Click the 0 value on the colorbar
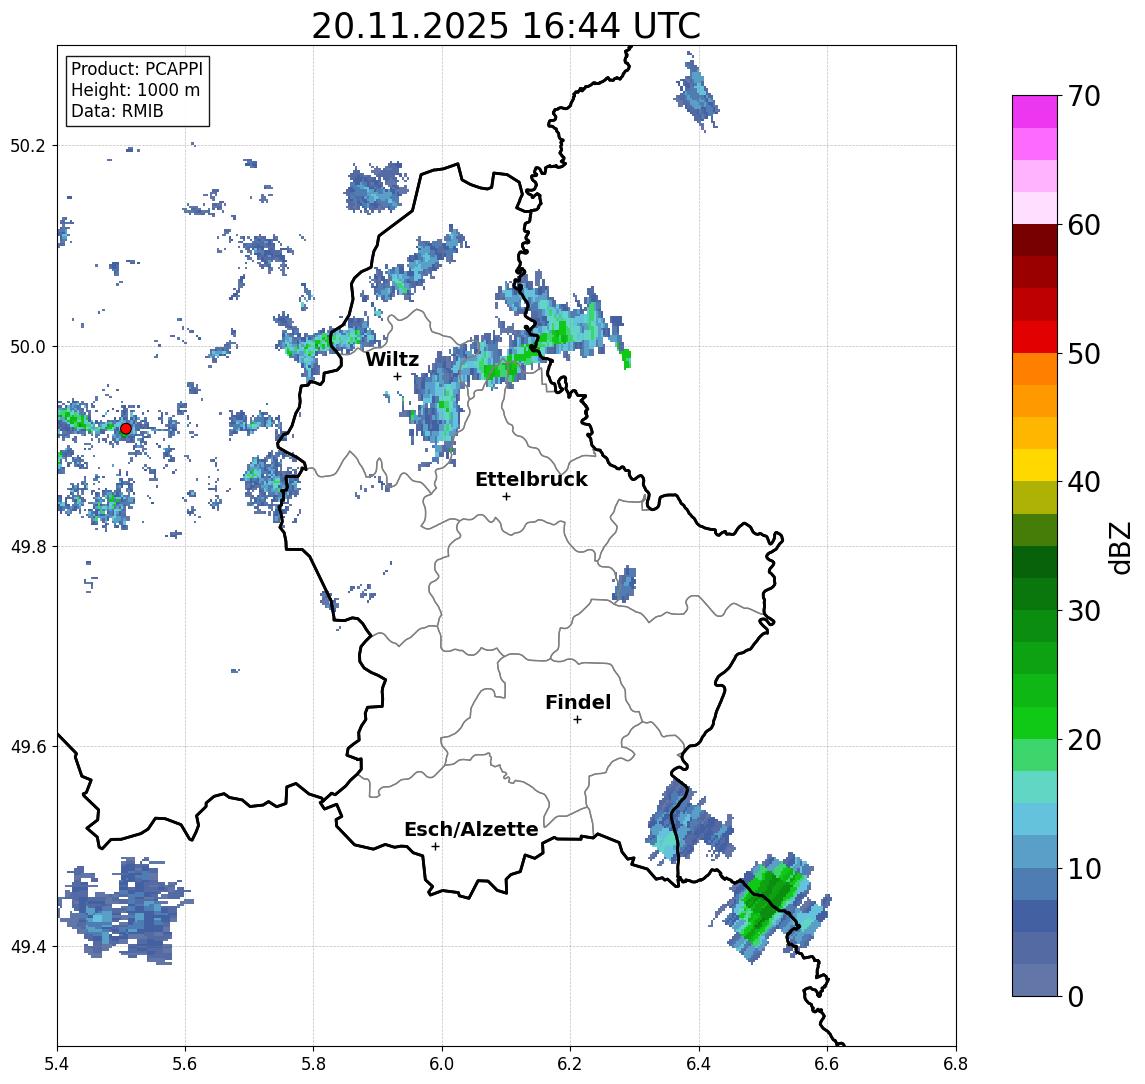 1076,997
